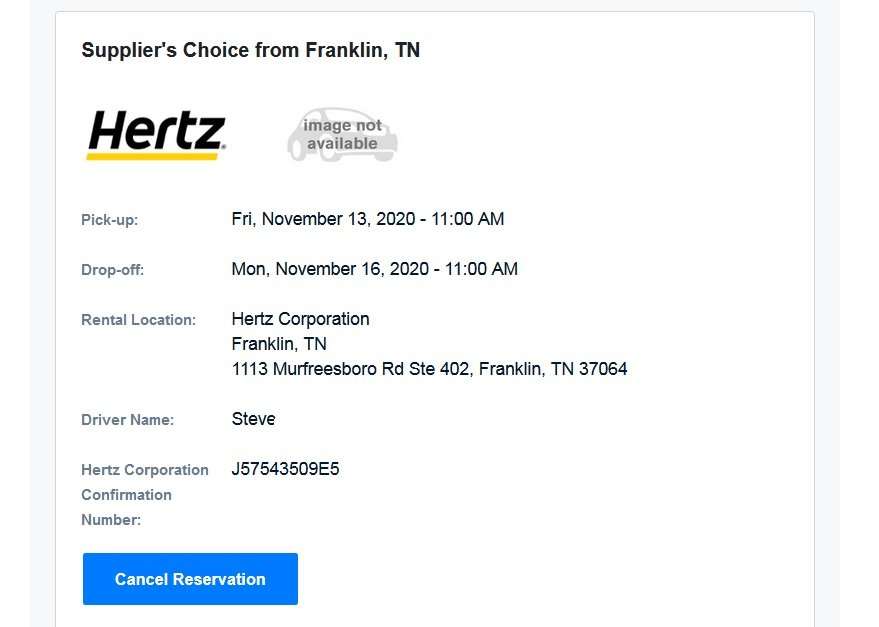
Task: Click the driver name Steve
Action: [x=253, y=419]
